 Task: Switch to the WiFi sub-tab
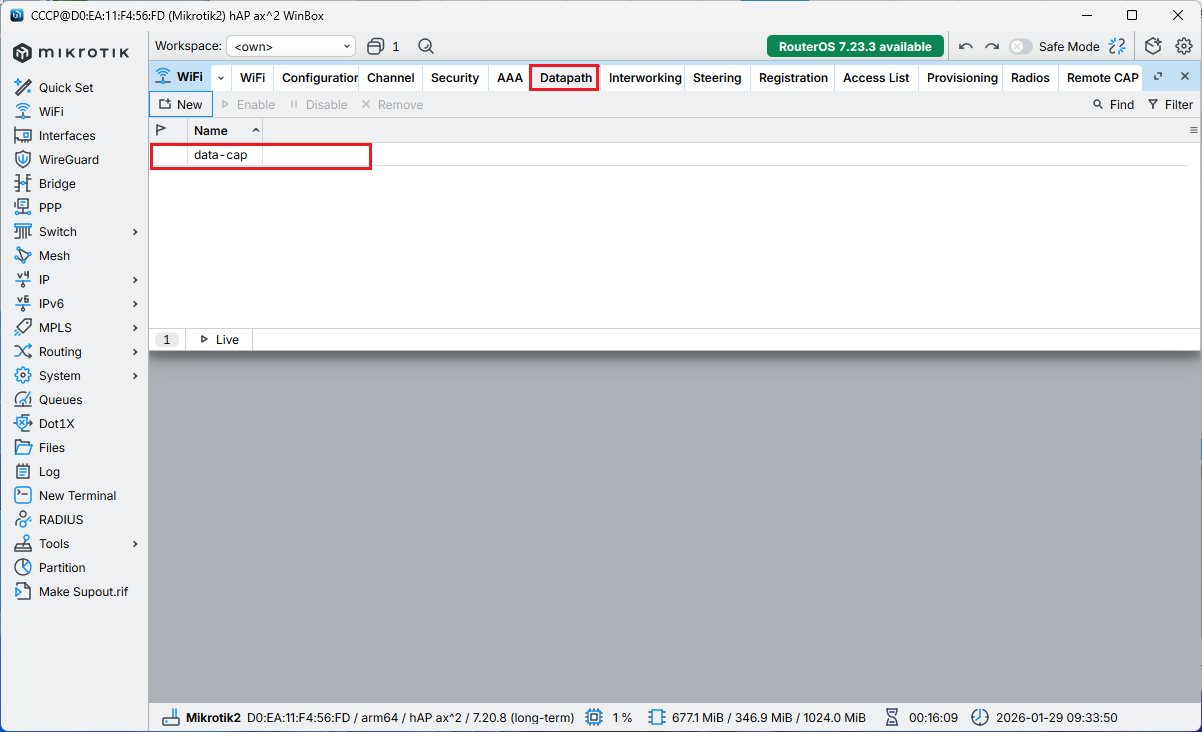click(252, 77)
